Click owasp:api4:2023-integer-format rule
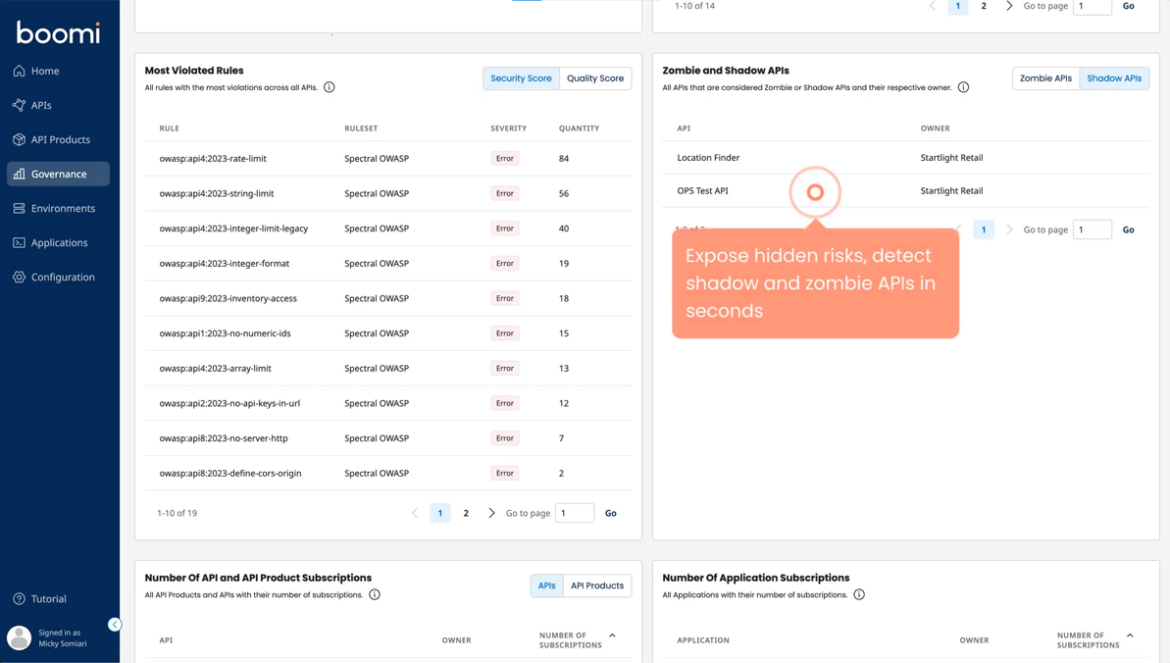The image size is (1170, 663). 224,263
